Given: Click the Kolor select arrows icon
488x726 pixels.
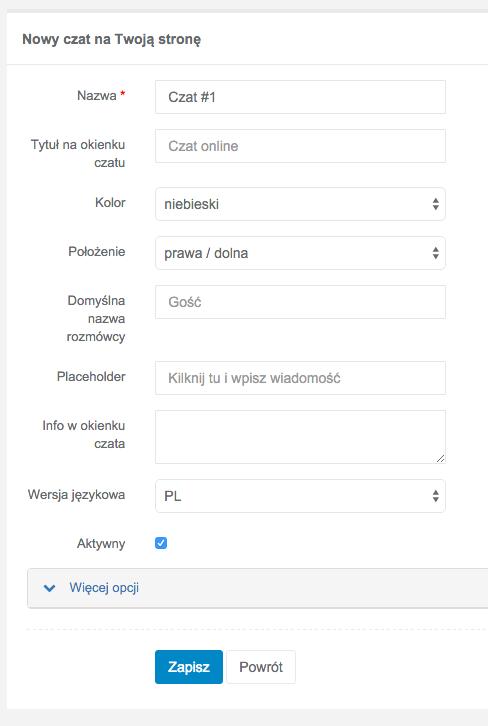Looking at the screenshot, I should coord(435,204).
